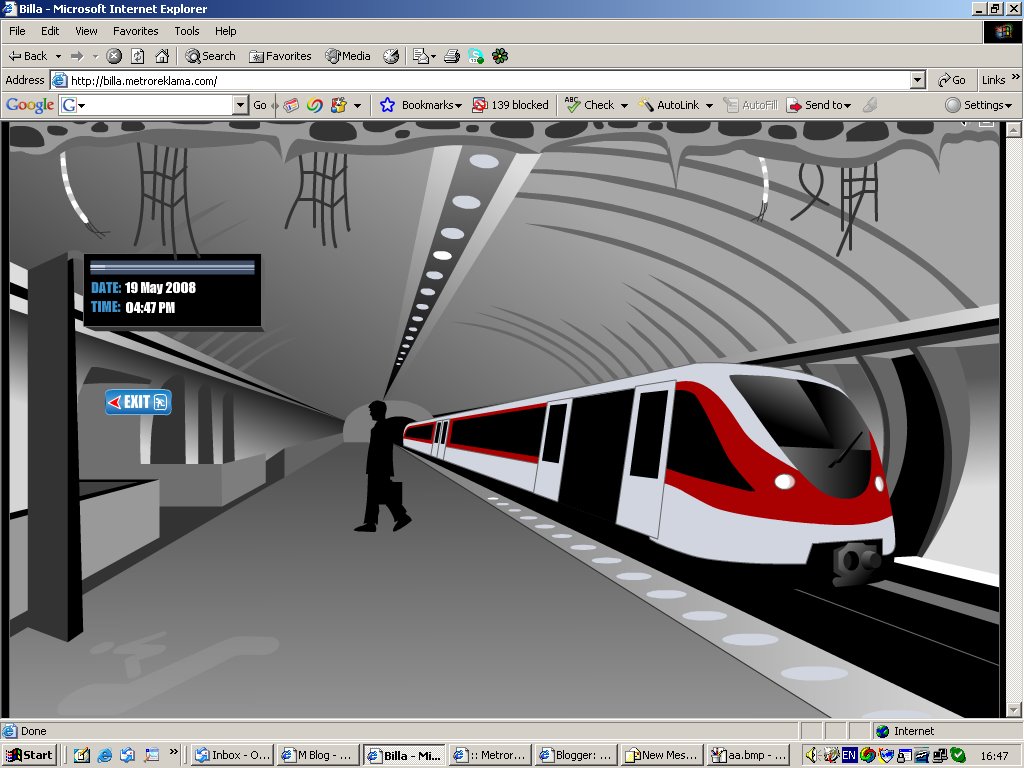Click the Forward arrow icon
Image resolution: width=1024 pixels, height=768 pixels.
[77, 56]
